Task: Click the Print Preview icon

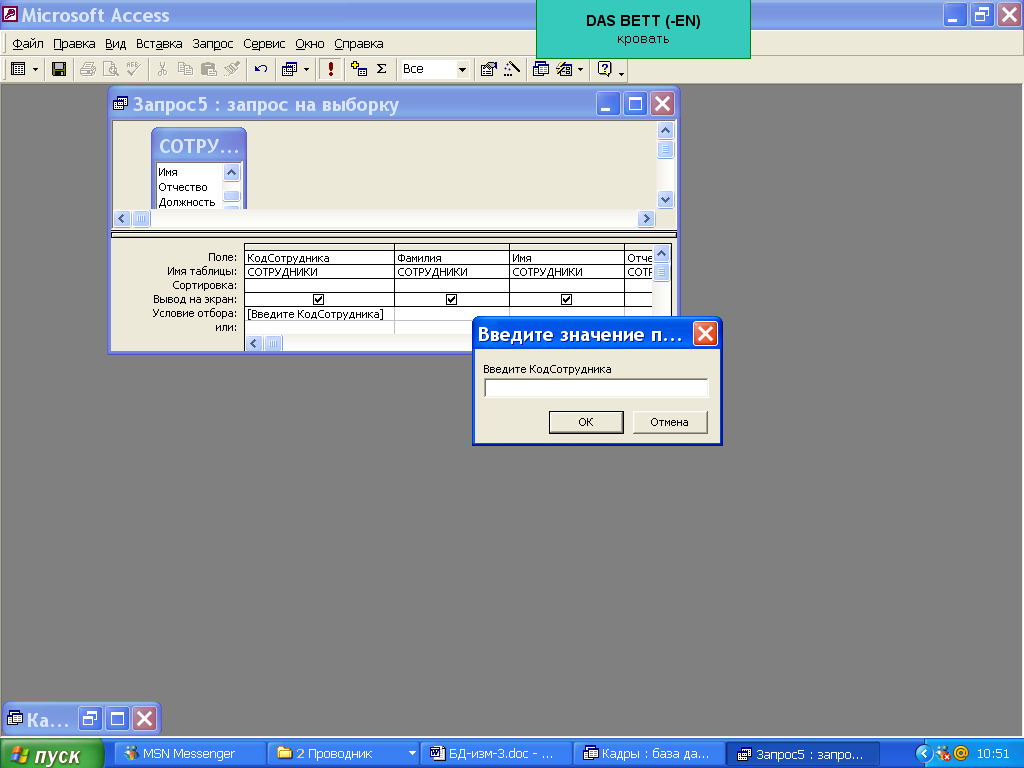Action: (x=110, y=69)
